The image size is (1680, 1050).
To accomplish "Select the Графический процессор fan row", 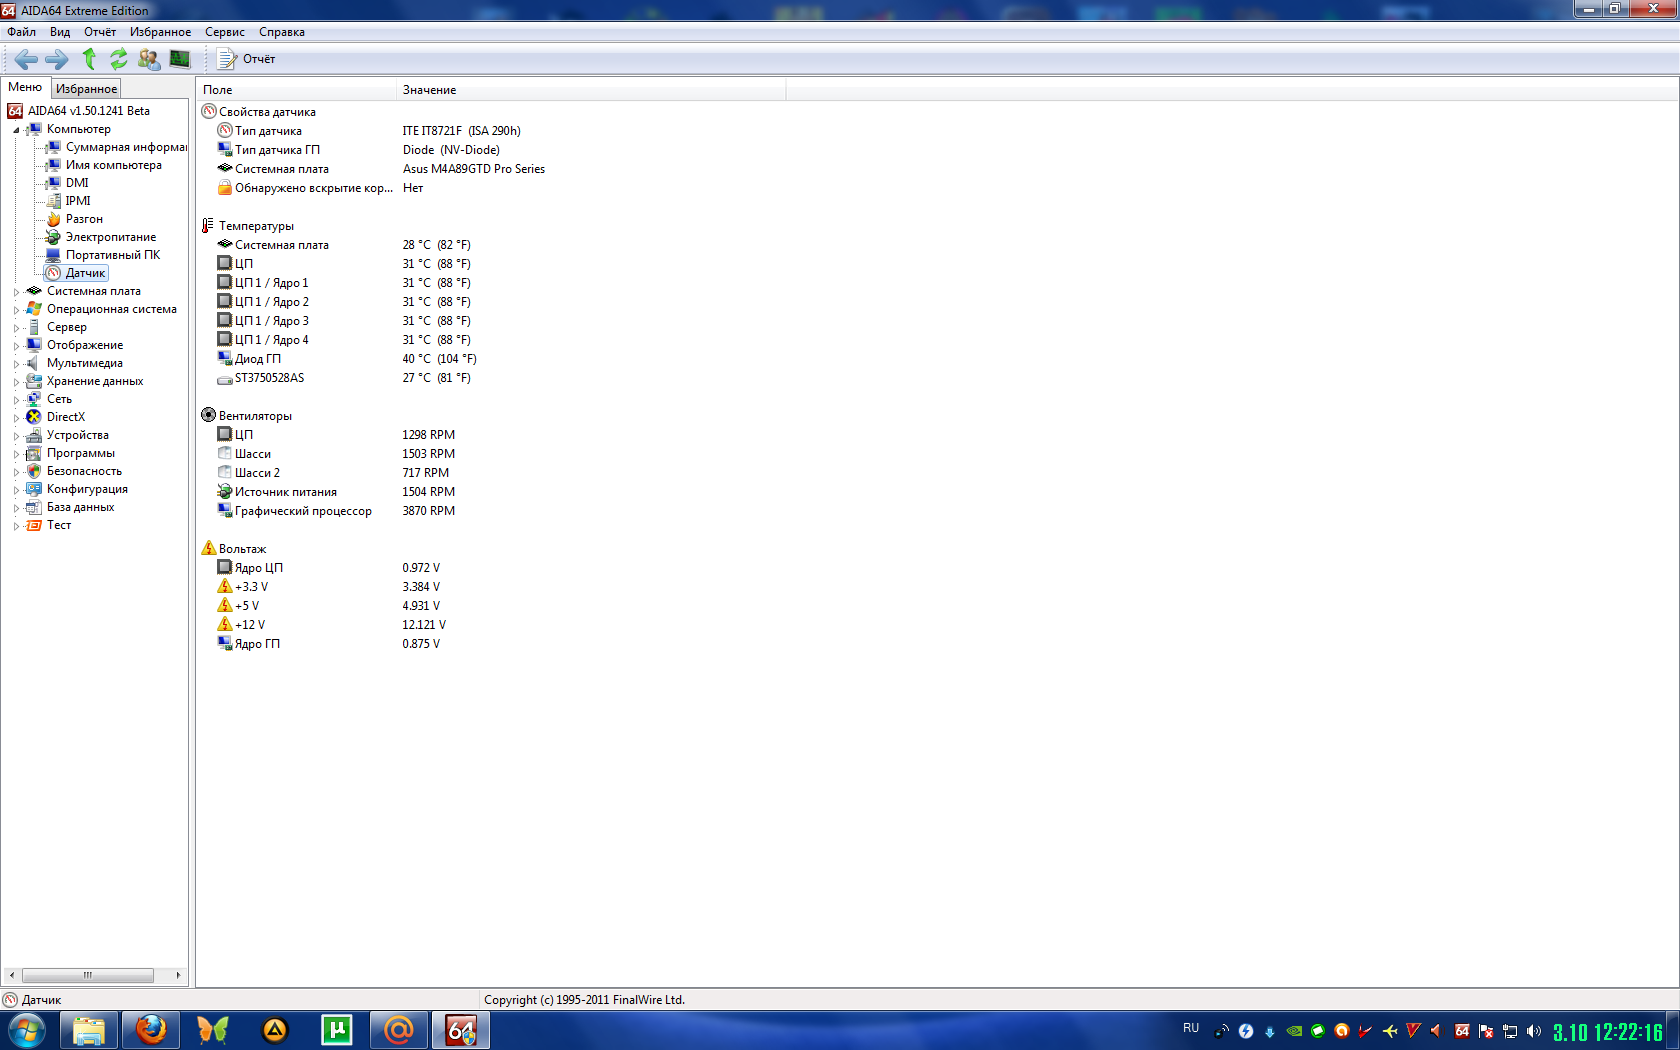I will (336, 511).
